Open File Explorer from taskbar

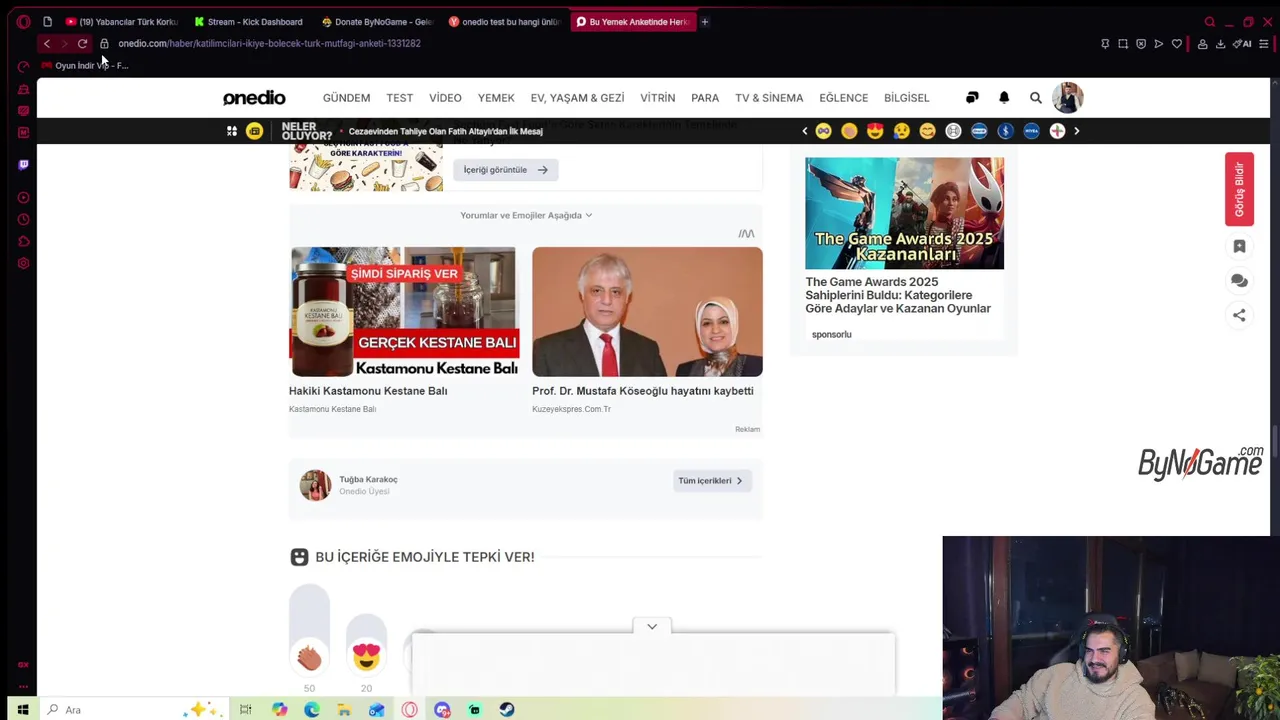click(x=344, y=710)
